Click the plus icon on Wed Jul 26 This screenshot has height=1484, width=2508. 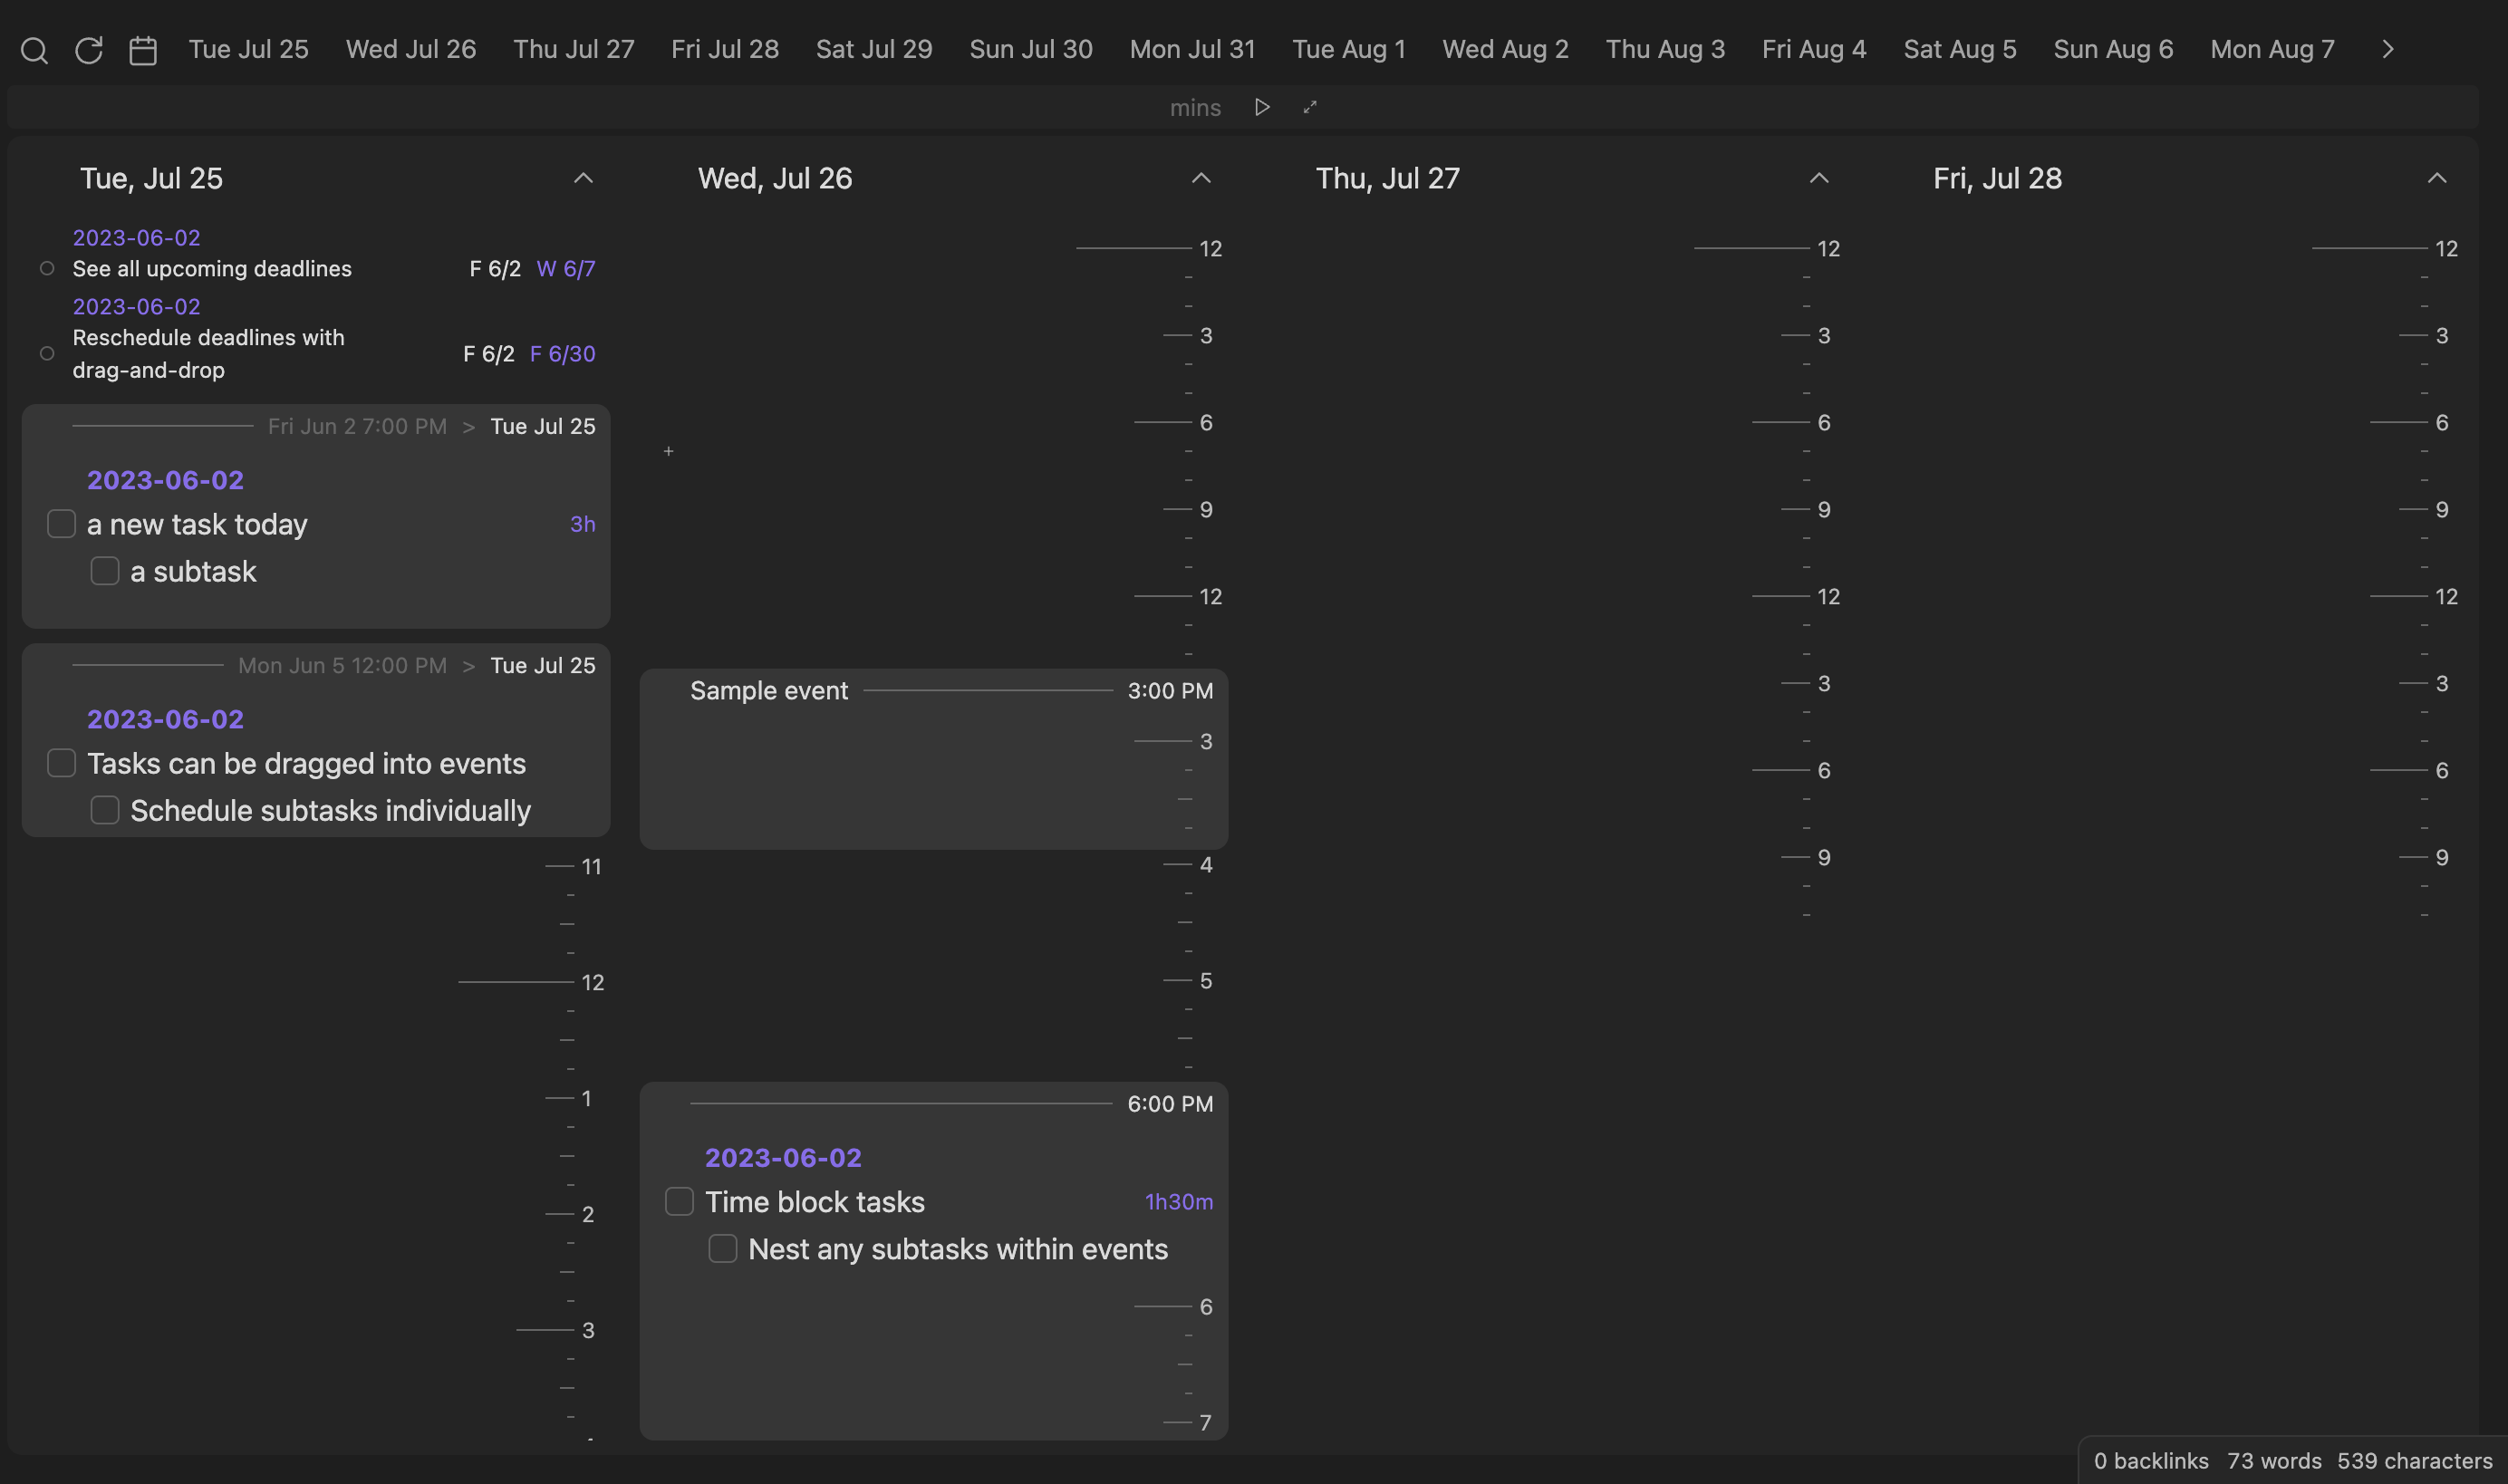pos(668,452)
